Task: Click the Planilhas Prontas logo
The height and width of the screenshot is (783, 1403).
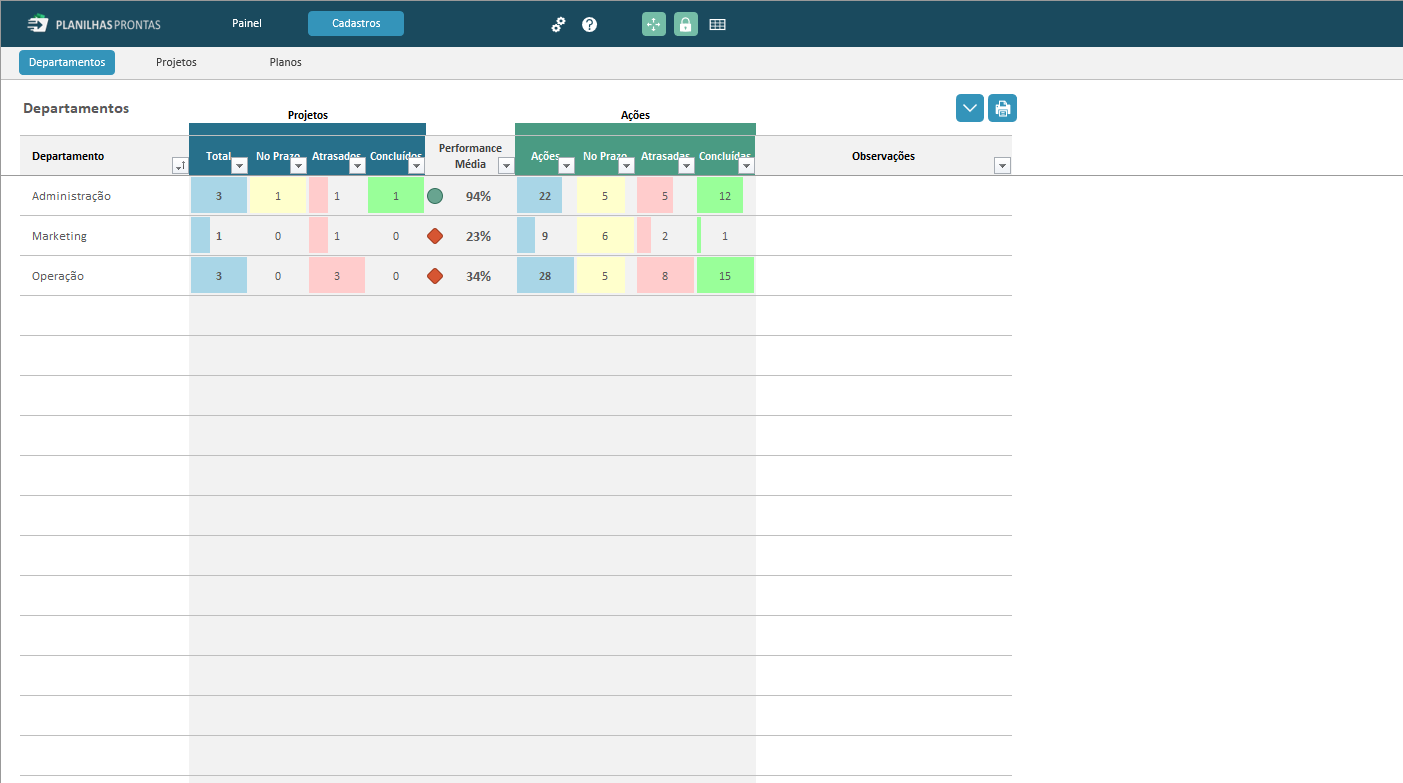Action: coord(94,24)
